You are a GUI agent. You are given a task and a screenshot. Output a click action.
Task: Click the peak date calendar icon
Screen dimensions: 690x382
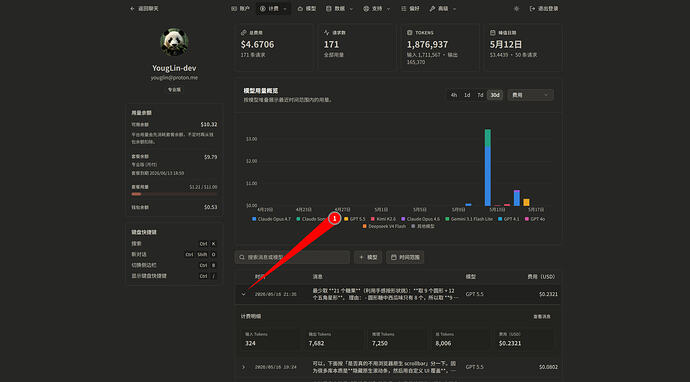(492, 33)
